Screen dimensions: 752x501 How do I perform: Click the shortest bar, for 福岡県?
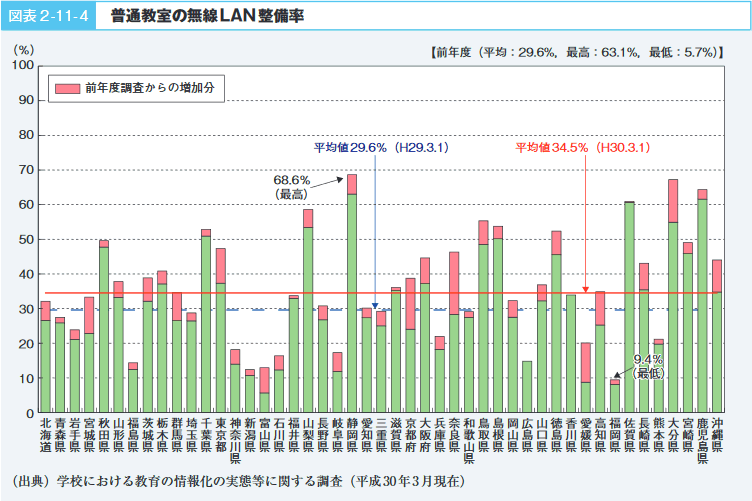tap(615, 396)
